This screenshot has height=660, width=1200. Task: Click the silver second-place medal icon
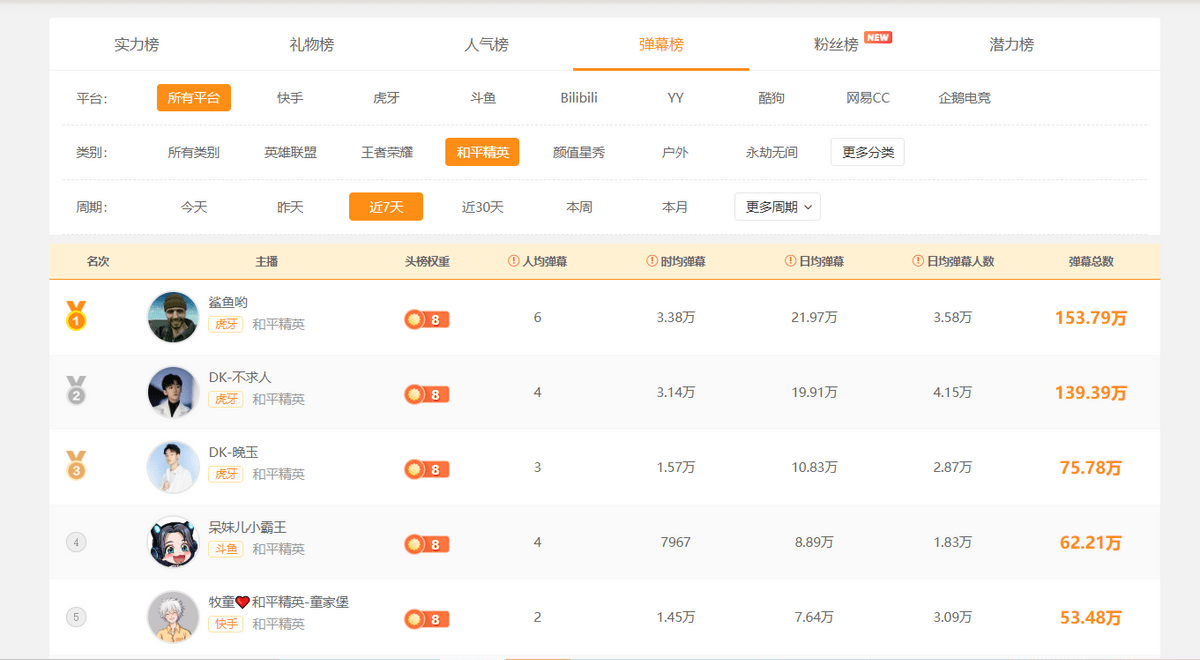pos(76,391)
